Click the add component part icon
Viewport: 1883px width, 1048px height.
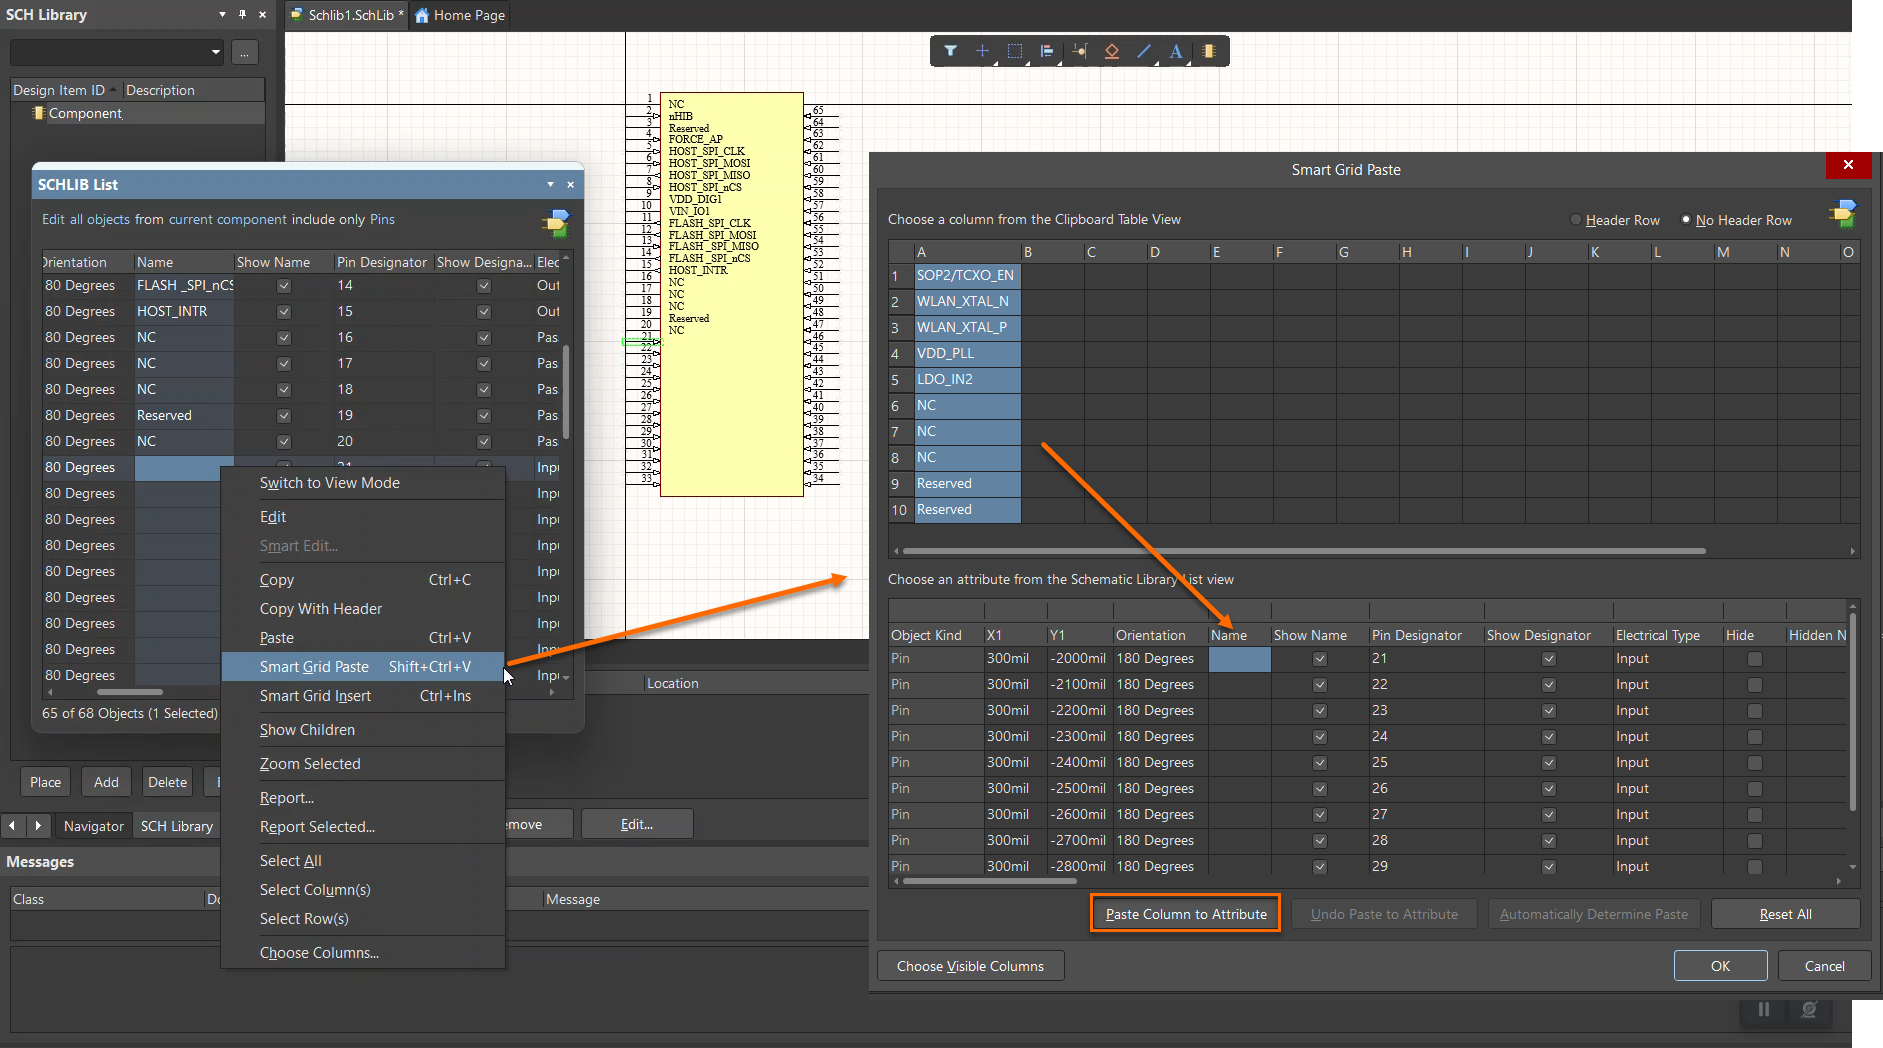tap(1209, 51)
